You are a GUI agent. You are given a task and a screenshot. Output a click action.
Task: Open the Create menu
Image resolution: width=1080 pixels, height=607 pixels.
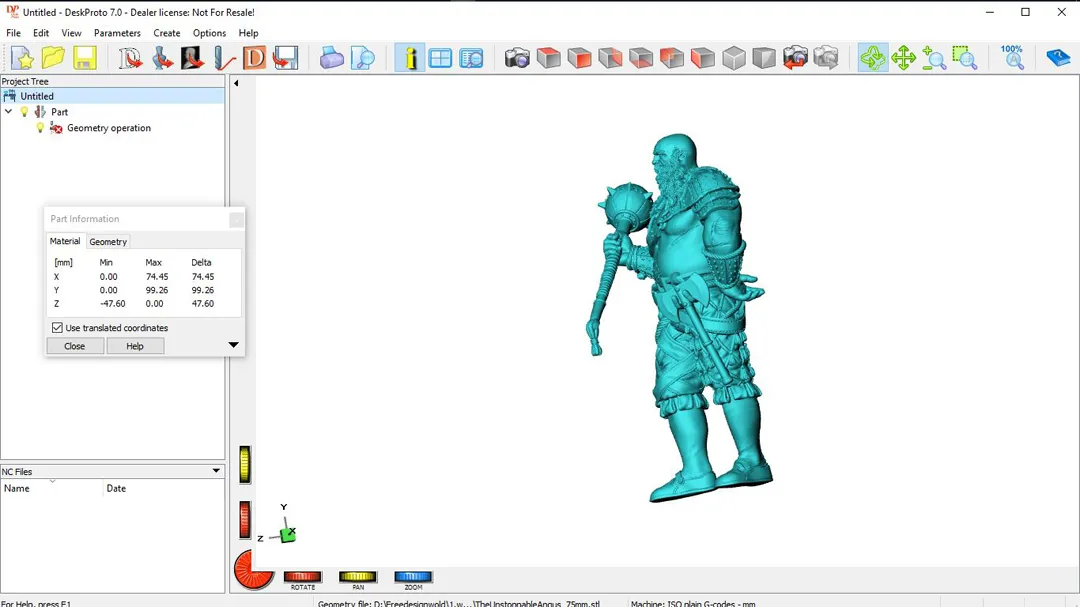(167, 33)
